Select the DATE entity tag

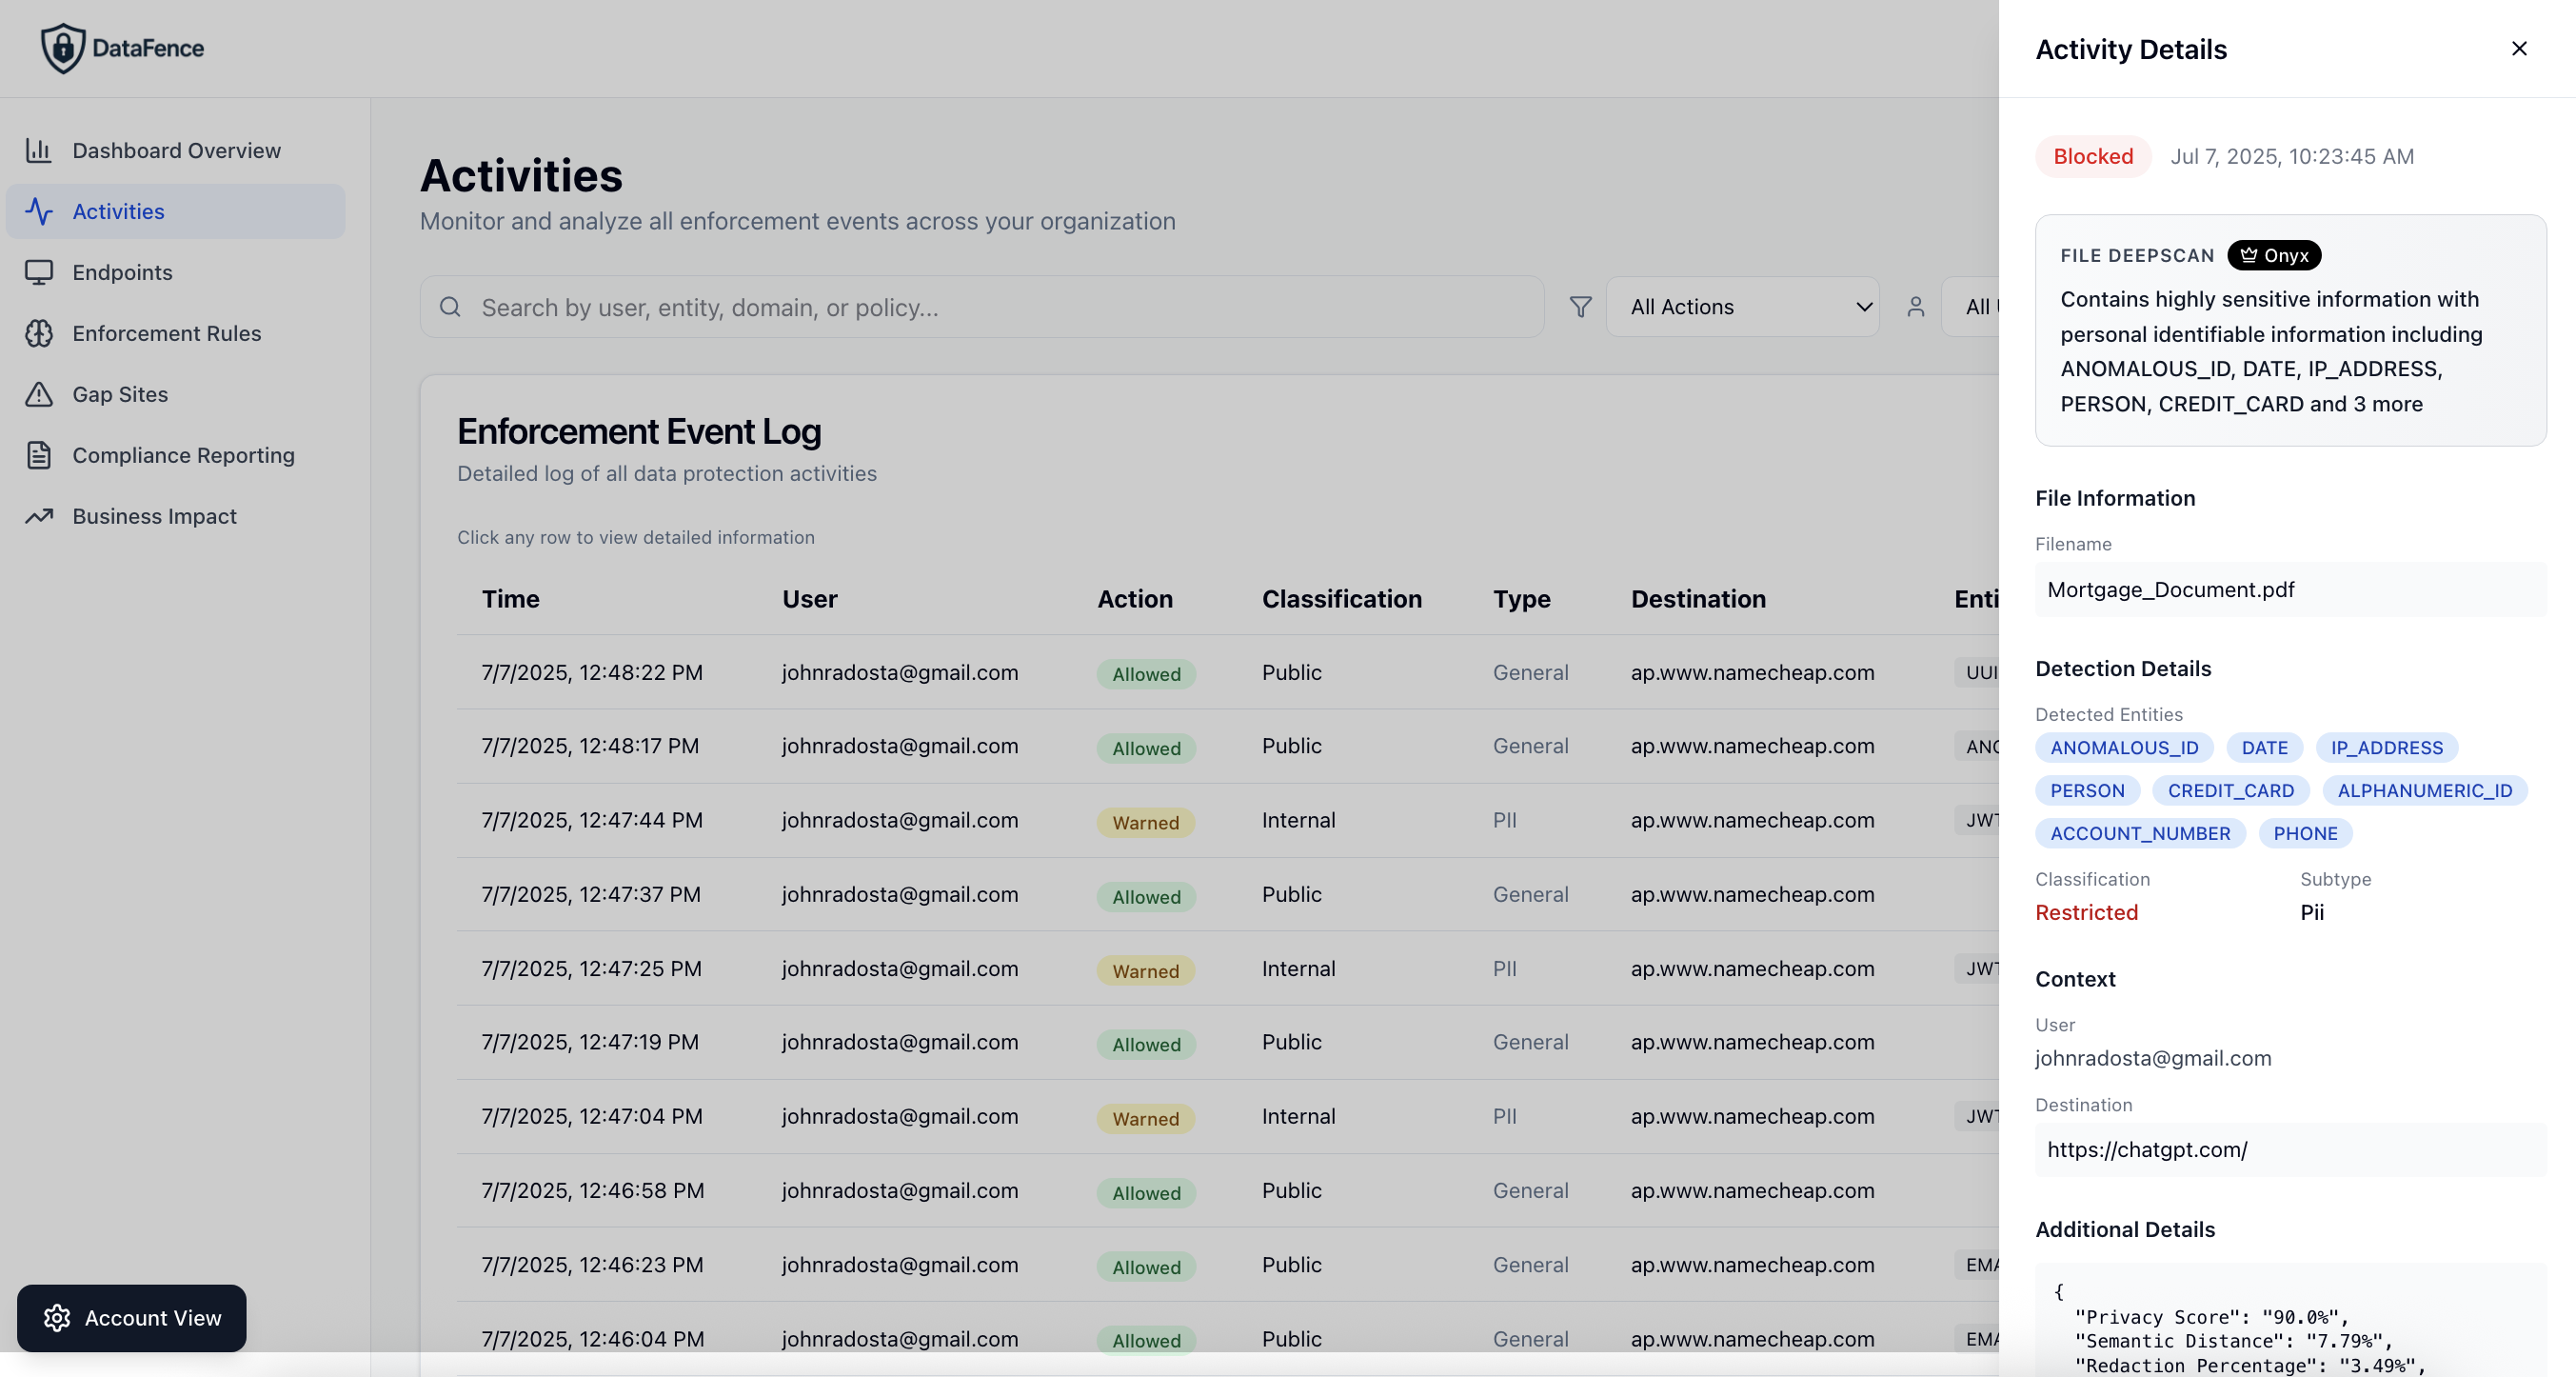point(2264,747)
